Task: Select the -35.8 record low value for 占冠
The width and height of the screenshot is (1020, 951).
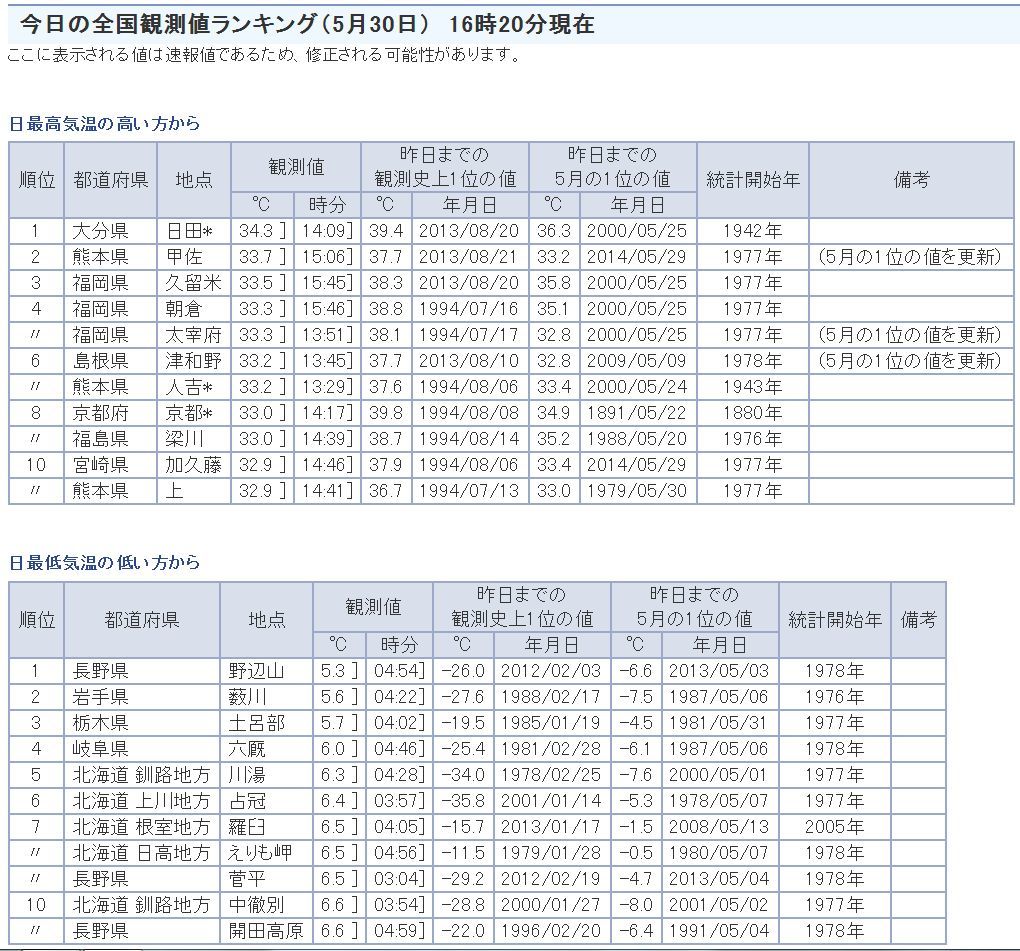Action: (x=462, y=801)
